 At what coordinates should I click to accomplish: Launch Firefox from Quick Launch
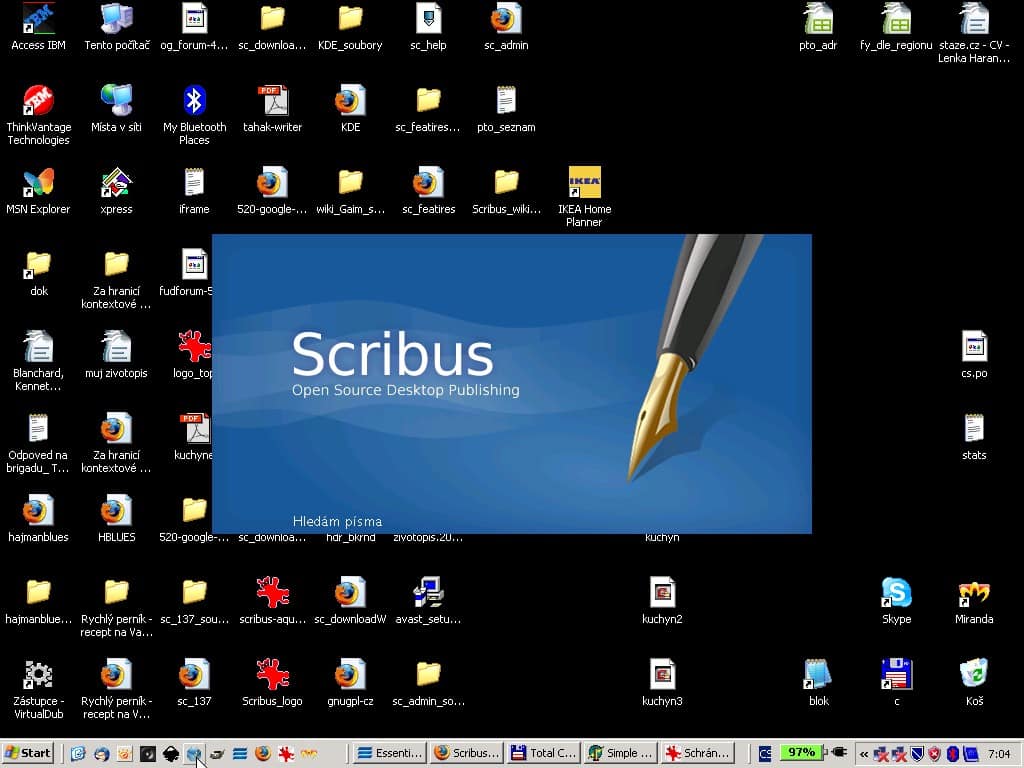click(263, 754)
